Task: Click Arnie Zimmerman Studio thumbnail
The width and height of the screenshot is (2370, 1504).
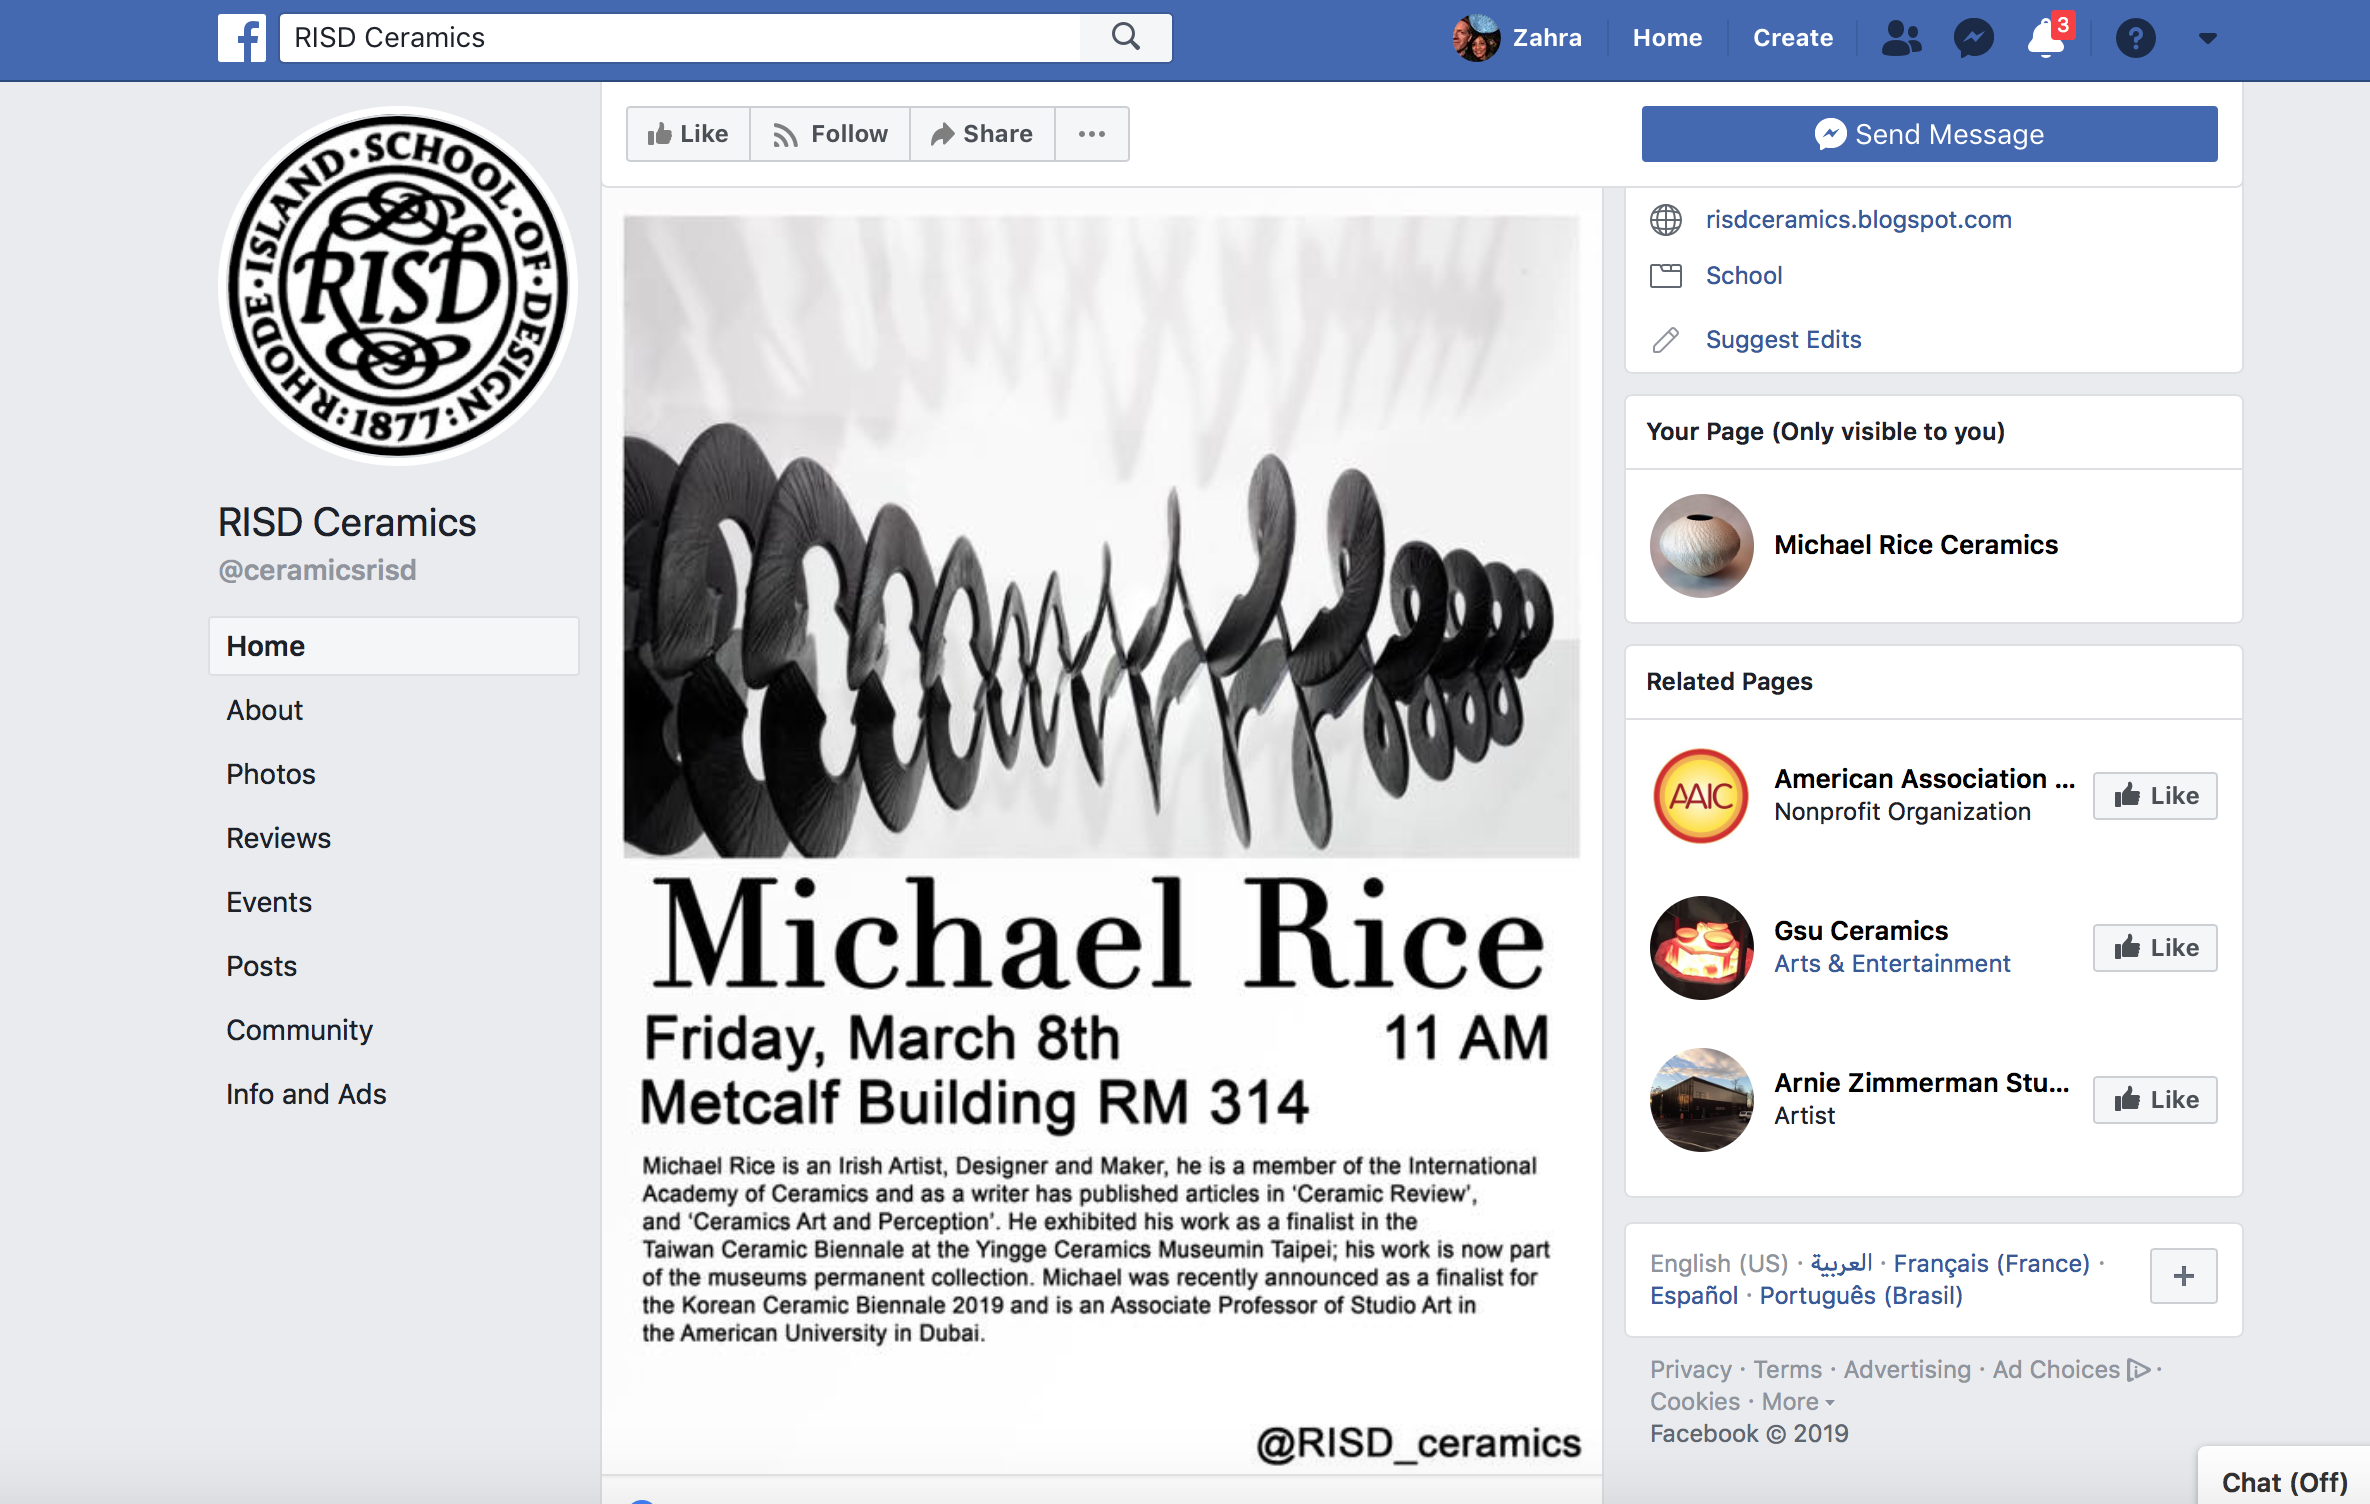Action: [1701, 1100]
